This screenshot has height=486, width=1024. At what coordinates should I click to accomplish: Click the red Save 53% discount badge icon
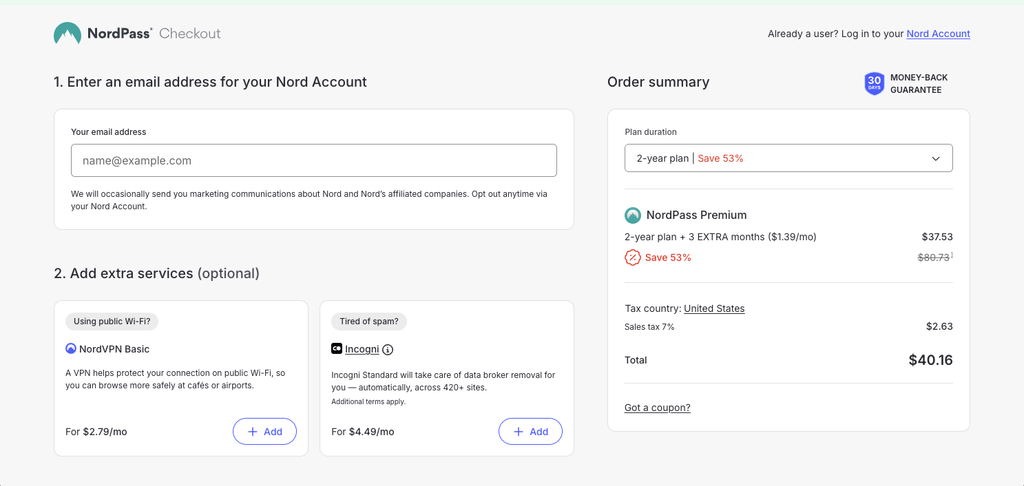pyautogui.click(x=632, y=257)
